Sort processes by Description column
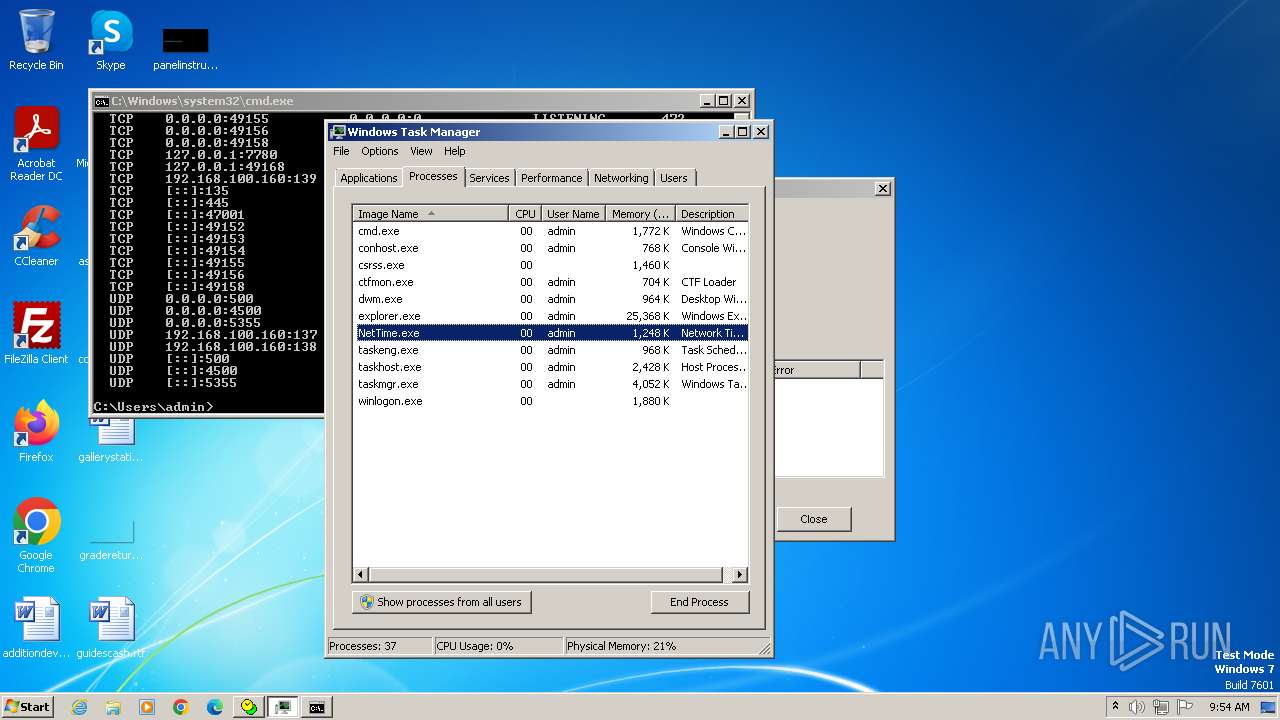Viewport: 1280px width, 720px height. pyautogui.click(x=712, y=214)
